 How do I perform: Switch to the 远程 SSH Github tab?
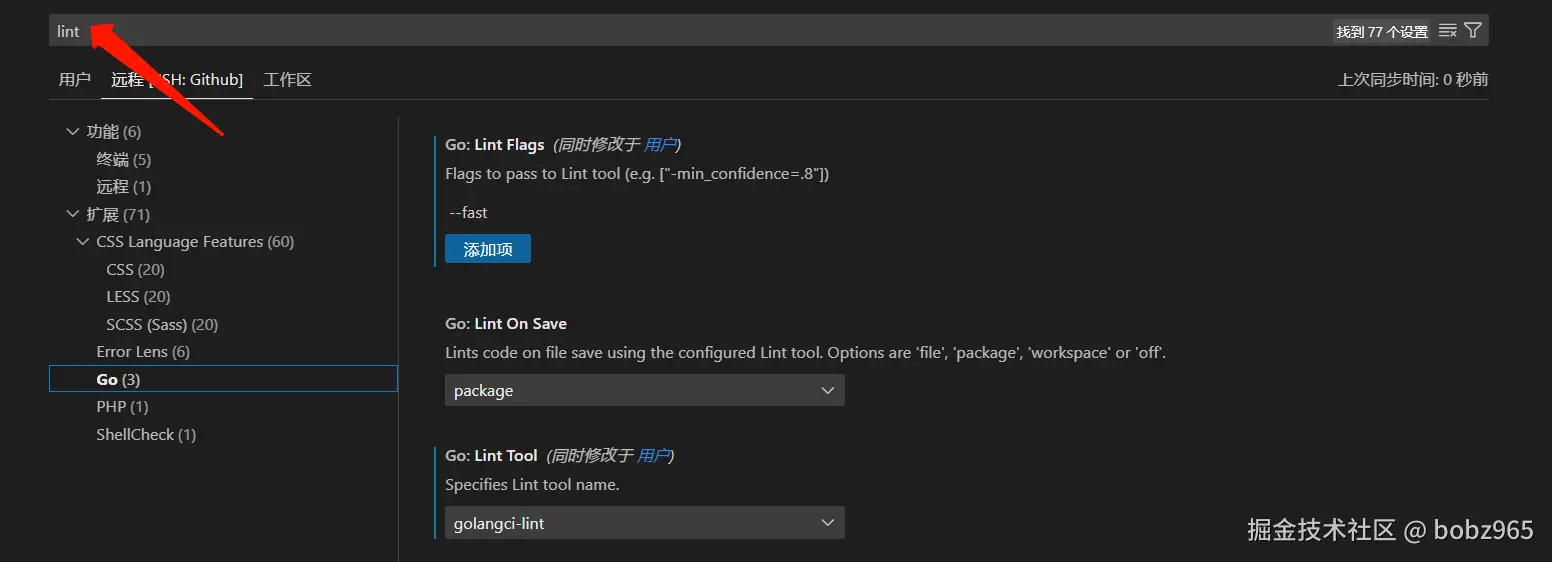(177, 79)
